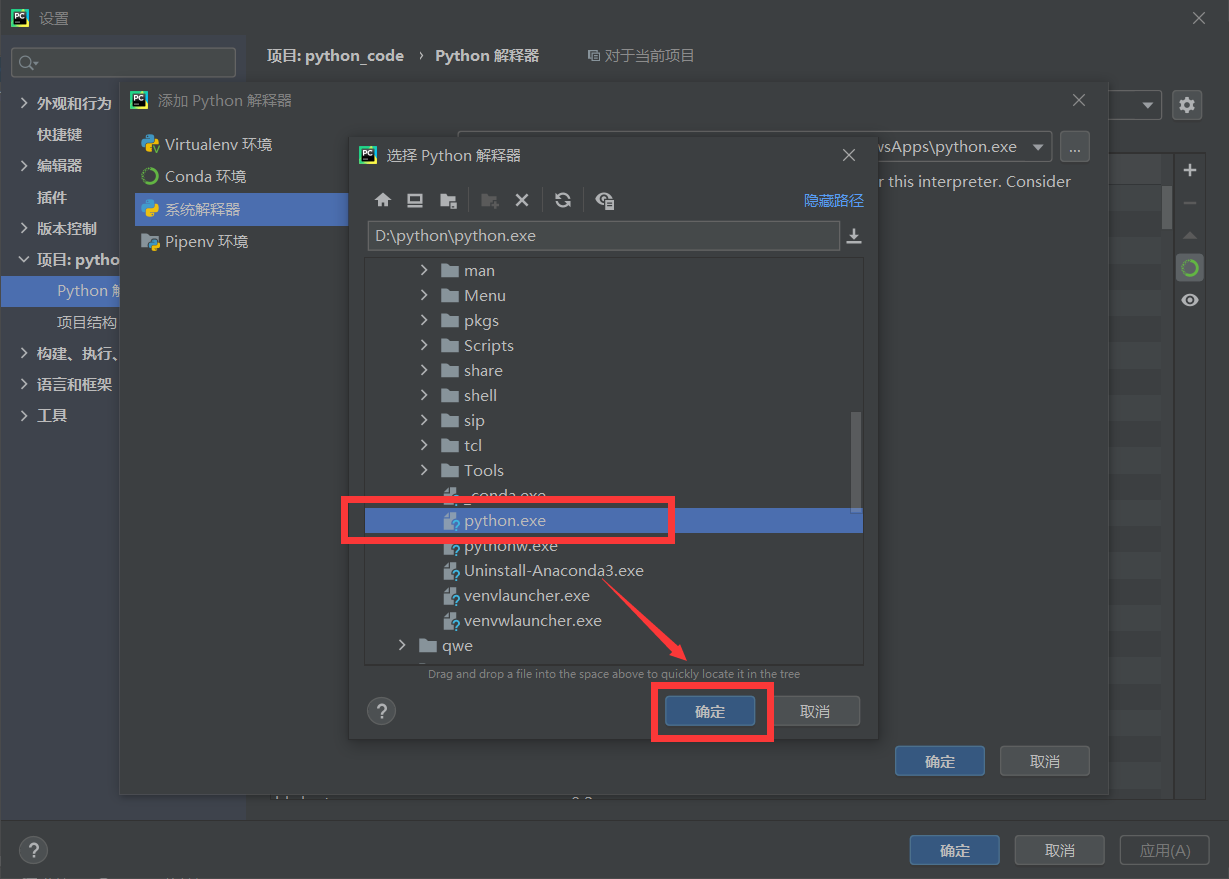Viewport: 1229px width, 879px height.
Task: Close the Select Python Interpreter dialog
Action: coord(849,155)
